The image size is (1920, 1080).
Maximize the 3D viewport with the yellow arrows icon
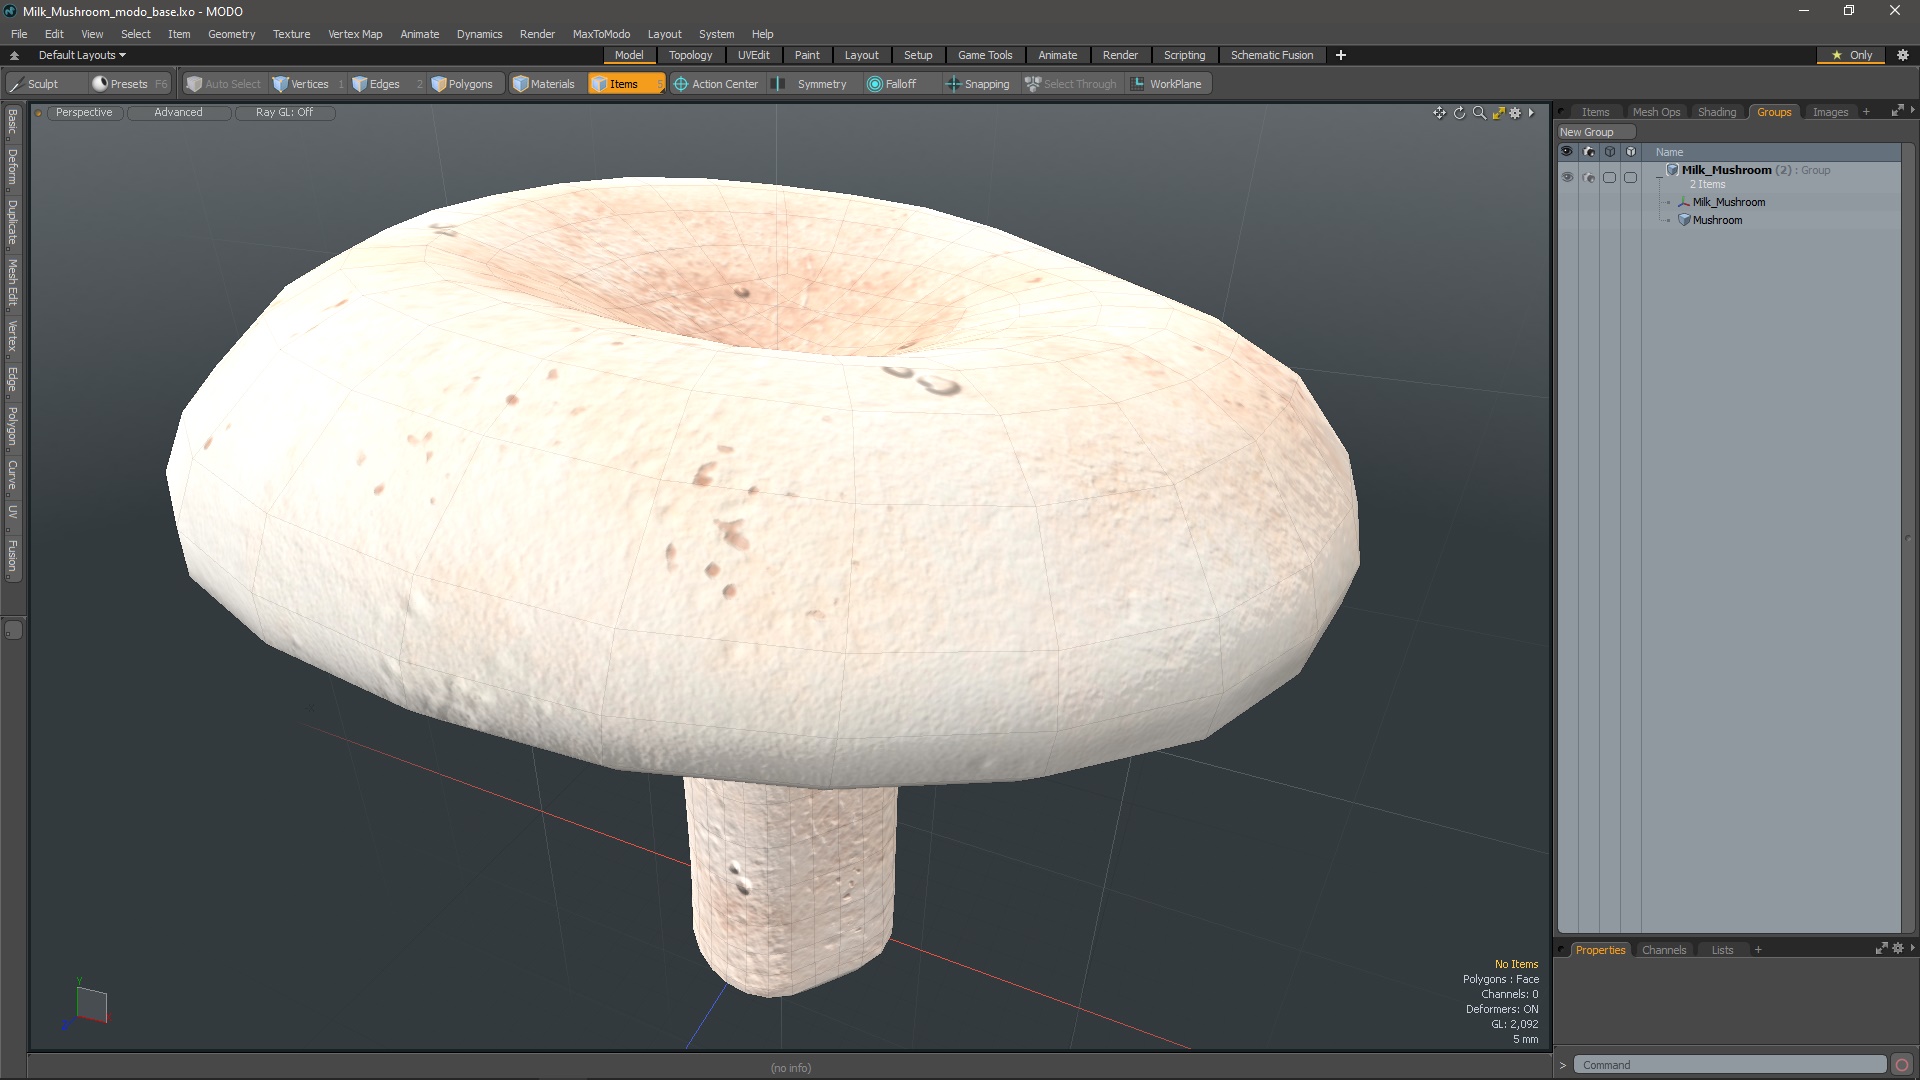[1498, 113]
